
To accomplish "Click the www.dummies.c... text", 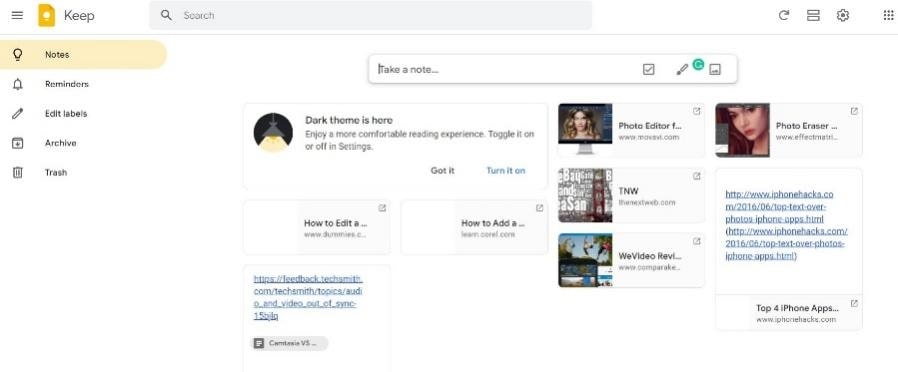I will 335,235.
